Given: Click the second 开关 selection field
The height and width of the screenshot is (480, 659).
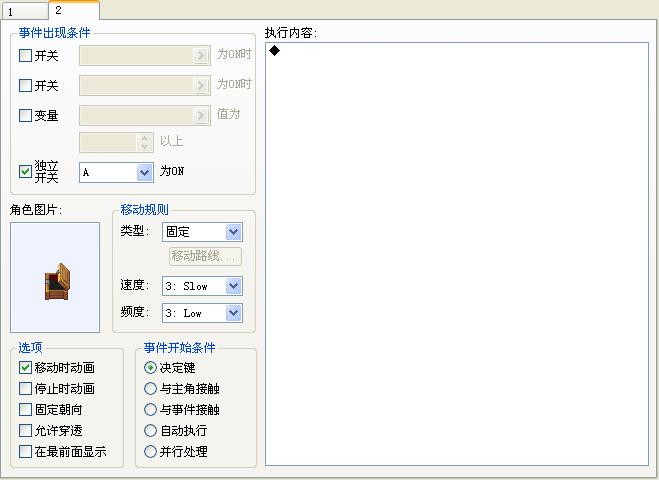Looking at the screenshot, I should click(x=145, y=85).
